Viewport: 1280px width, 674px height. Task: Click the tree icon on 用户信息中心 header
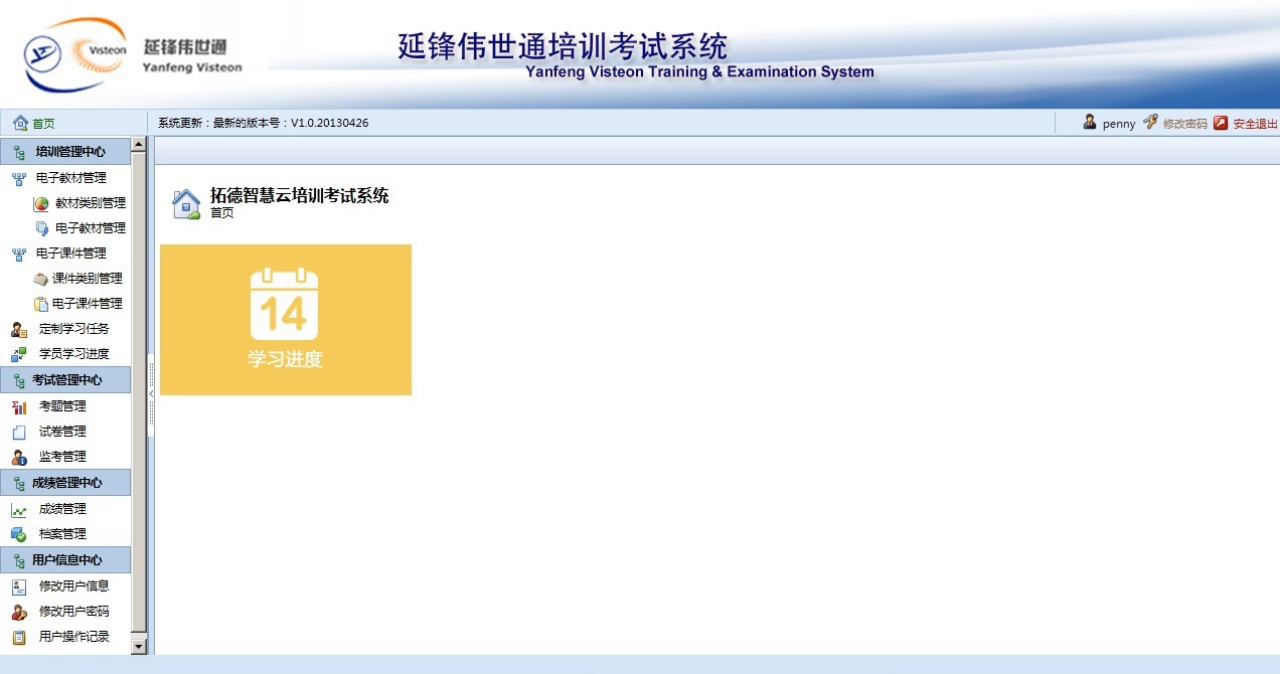[19, 560]
